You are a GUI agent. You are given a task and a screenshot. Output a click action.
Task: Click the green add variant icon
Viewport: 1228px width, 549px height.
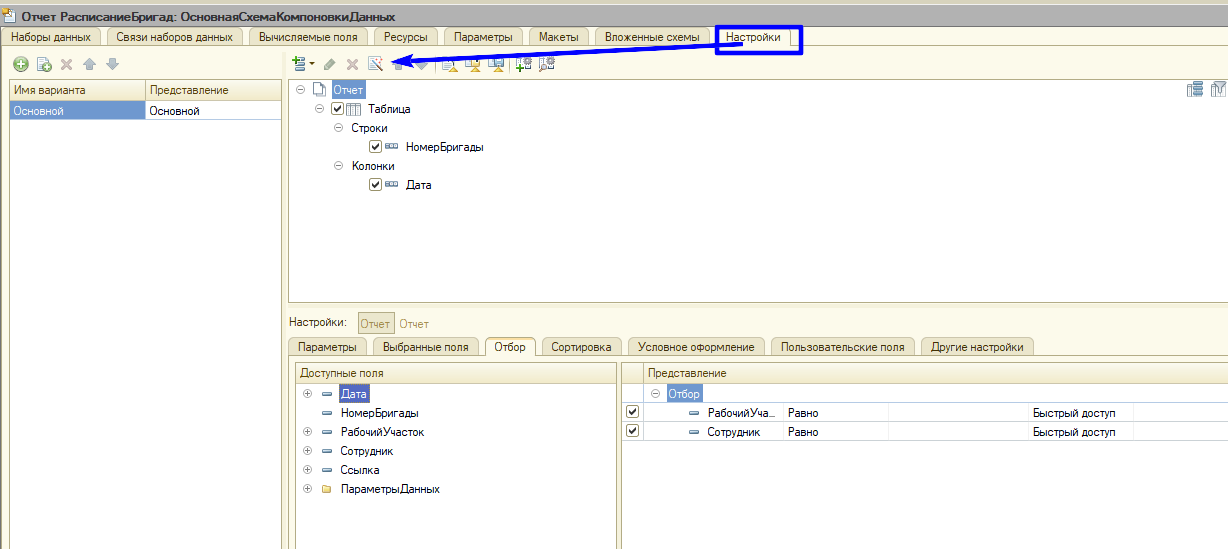20,64
